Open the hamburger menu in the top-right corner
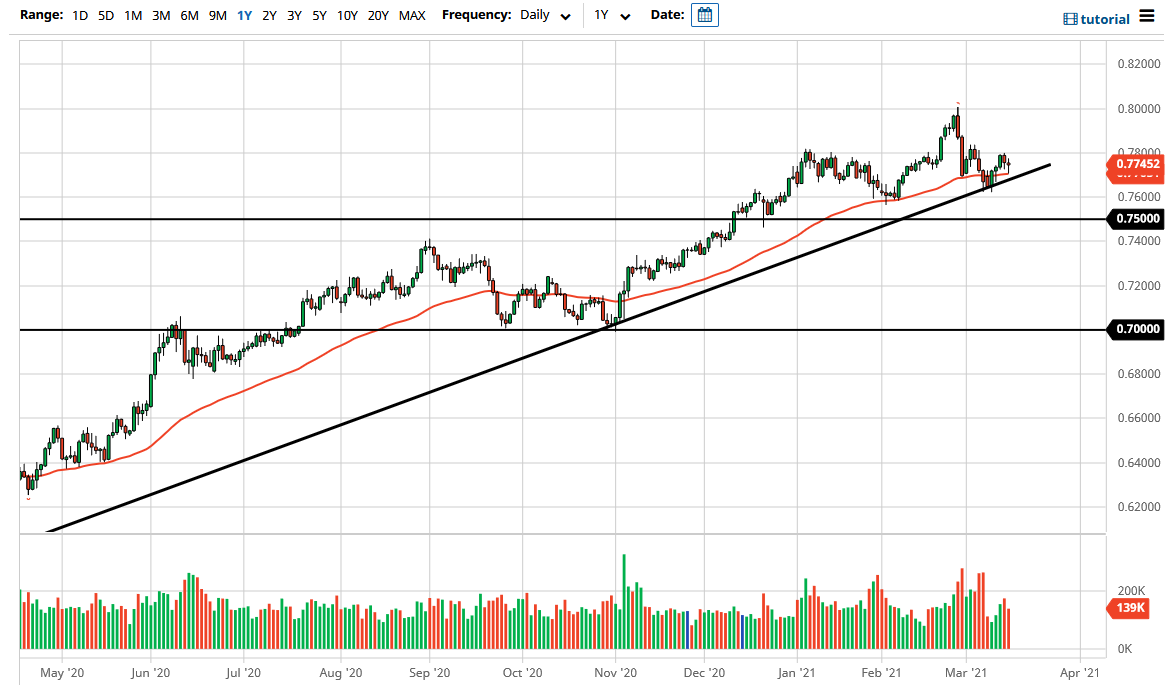The image size is (1168, 689). pyautogui.click(x=1147, y=17)
